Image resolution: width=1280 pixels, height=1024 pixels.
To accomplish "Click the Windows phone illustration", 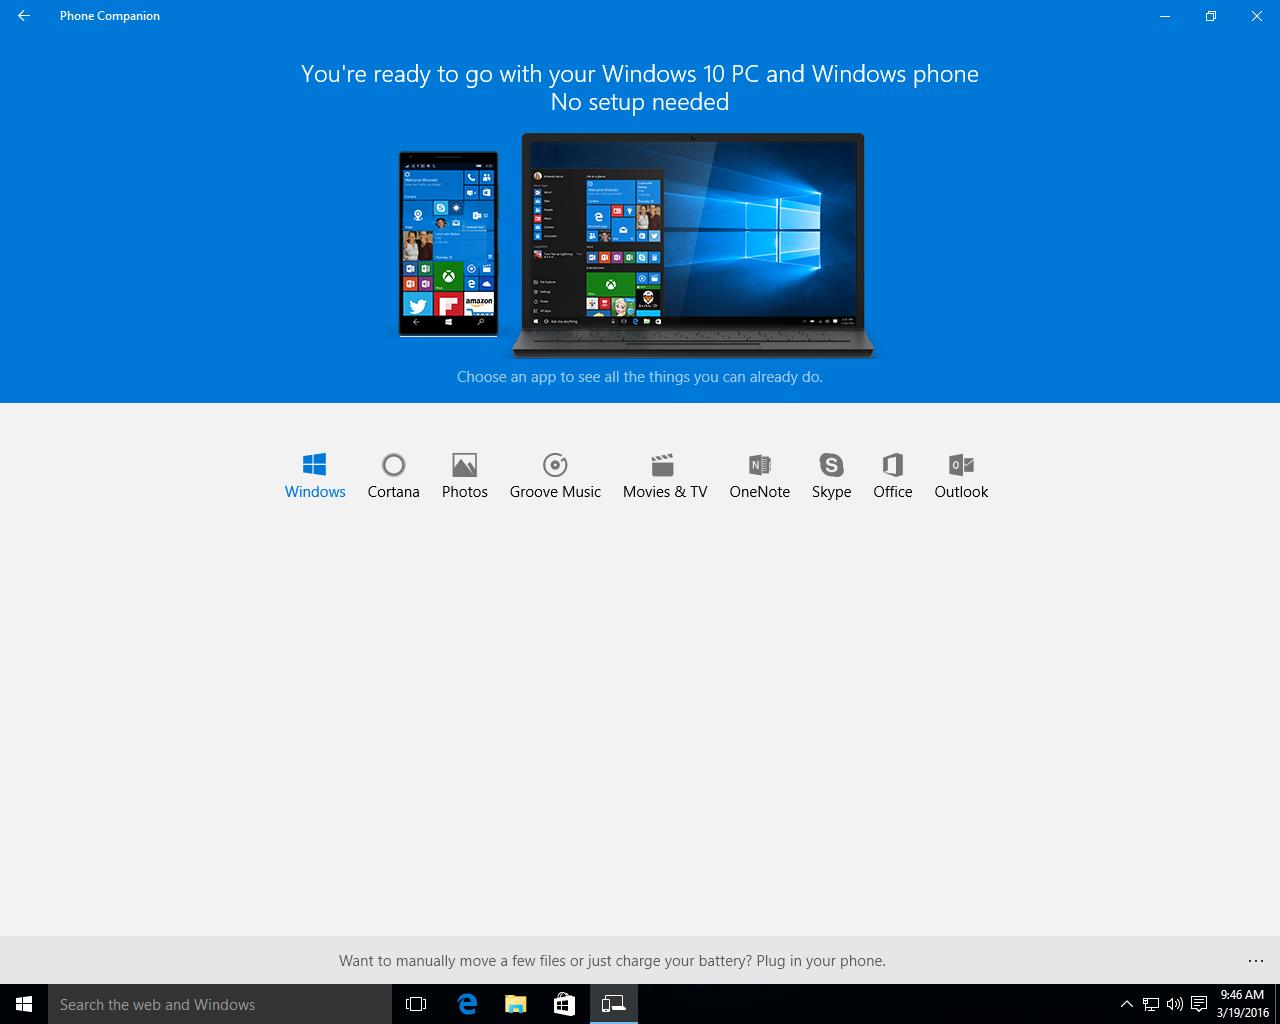I will [x=448, y=244].
